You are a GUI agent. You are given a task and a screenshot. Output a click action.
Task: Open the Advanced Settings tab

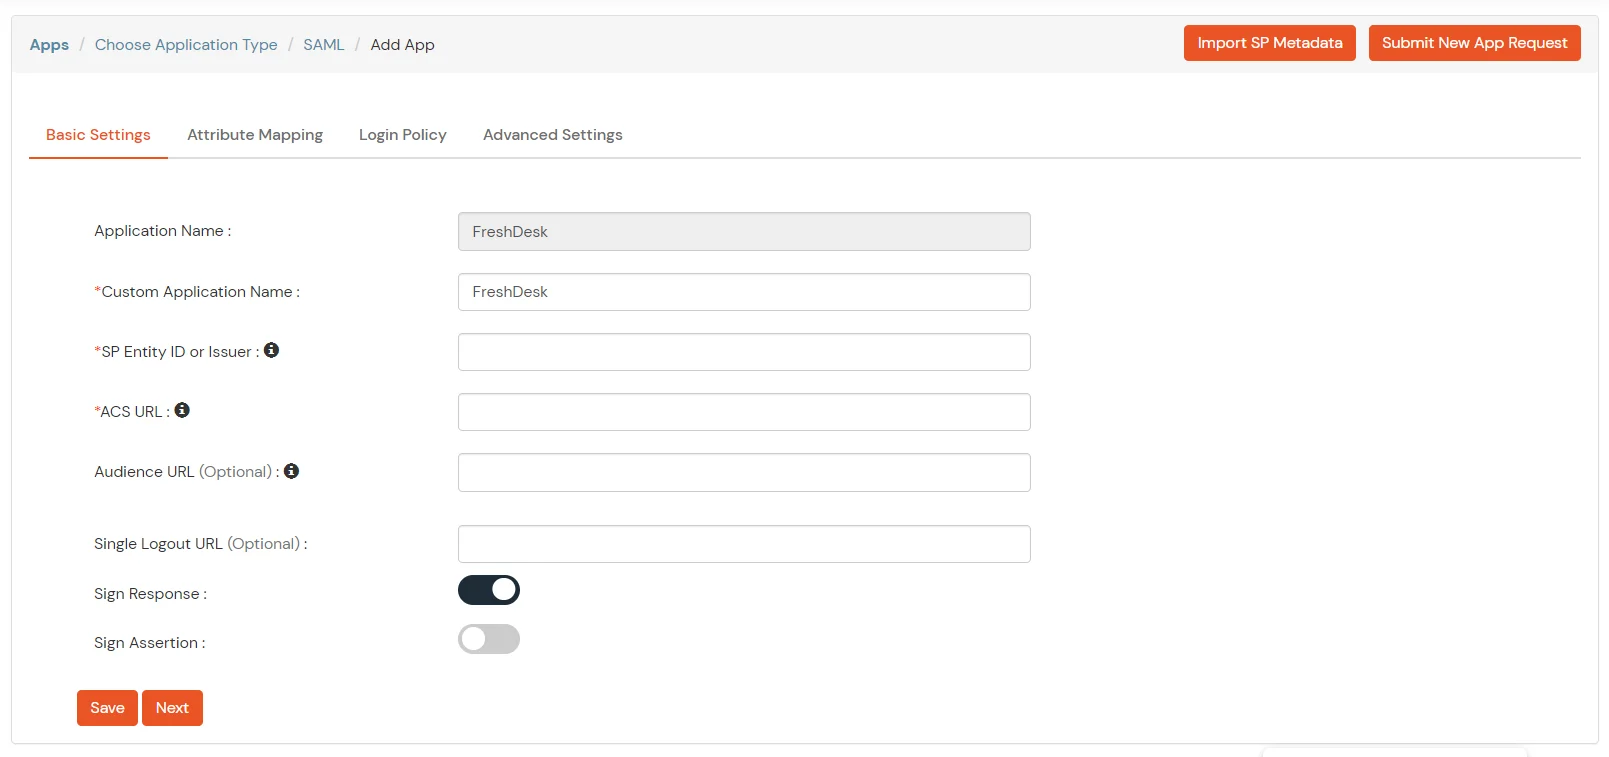point(553,135)
